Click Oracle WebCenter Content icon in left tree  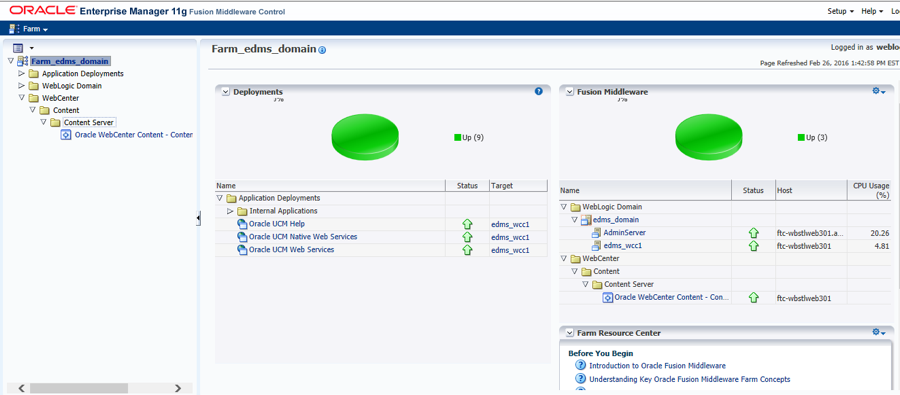[x=66, y=135]
